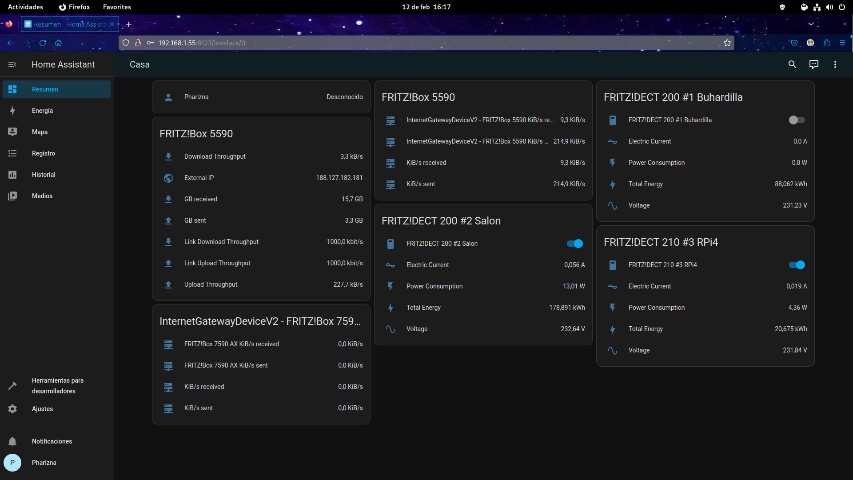Screen dimensions: 853x480
Task: Click the GB received download icon
Action: pos(168,199)
